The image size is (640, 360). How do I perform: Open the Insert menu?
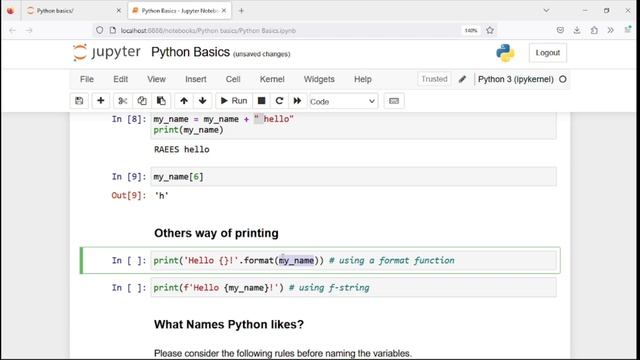[x=196, y=79]
